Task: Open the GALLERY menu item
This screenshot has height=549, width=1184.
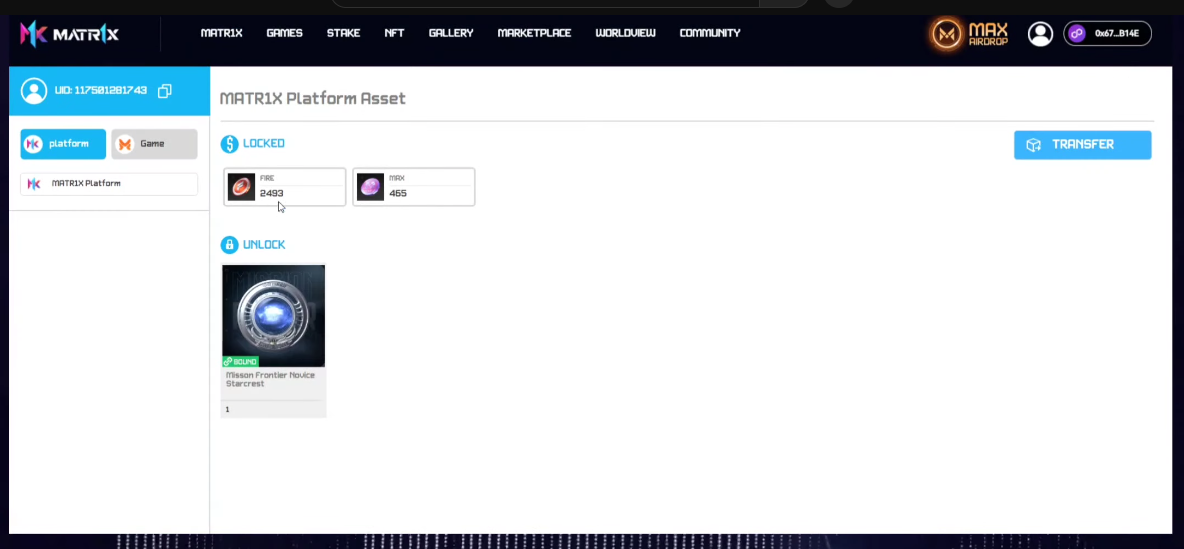Action: point(451,33)
